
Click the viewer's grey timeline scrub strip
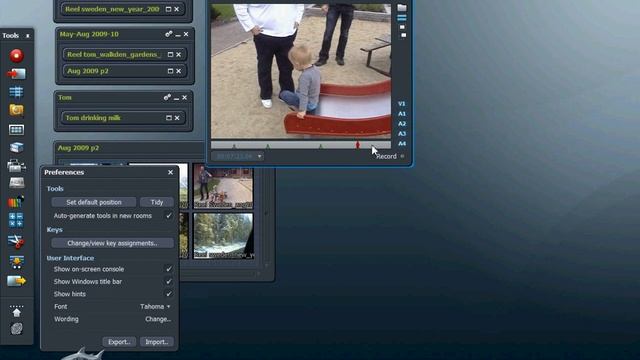click(301, 144)
